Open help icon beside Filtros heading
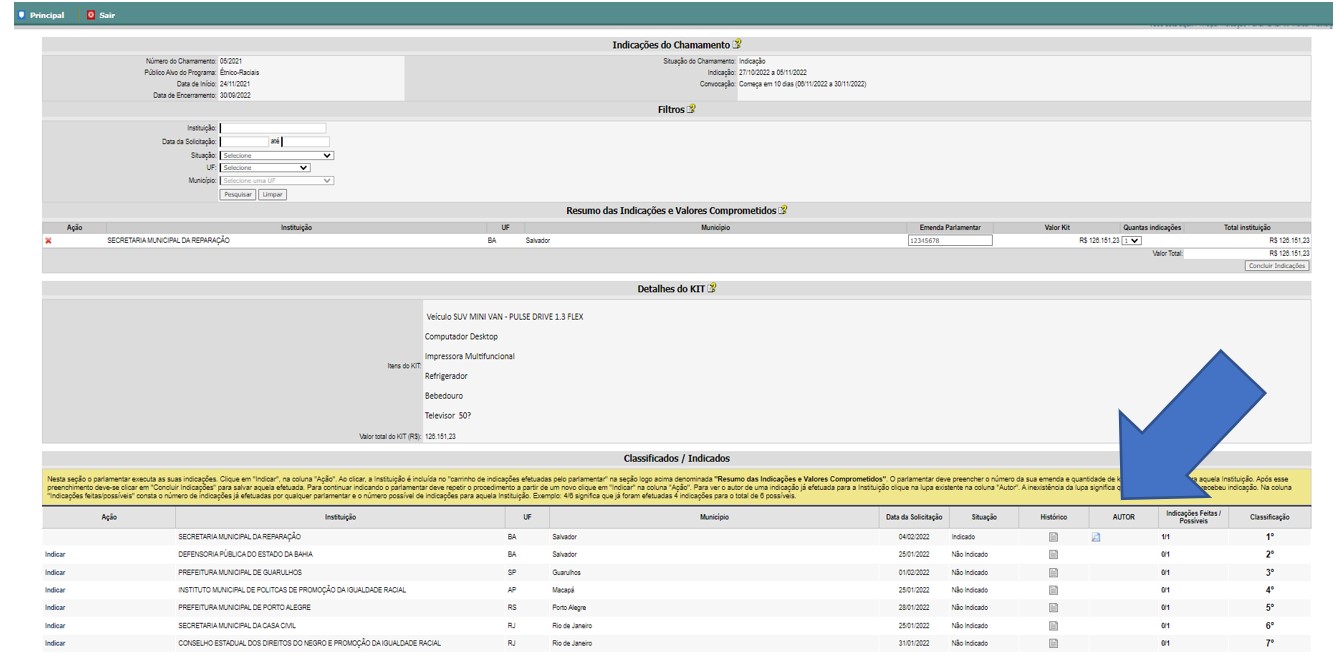This screenshot has width=1340, height=656. pyautogui.click(x=690, y=109)
